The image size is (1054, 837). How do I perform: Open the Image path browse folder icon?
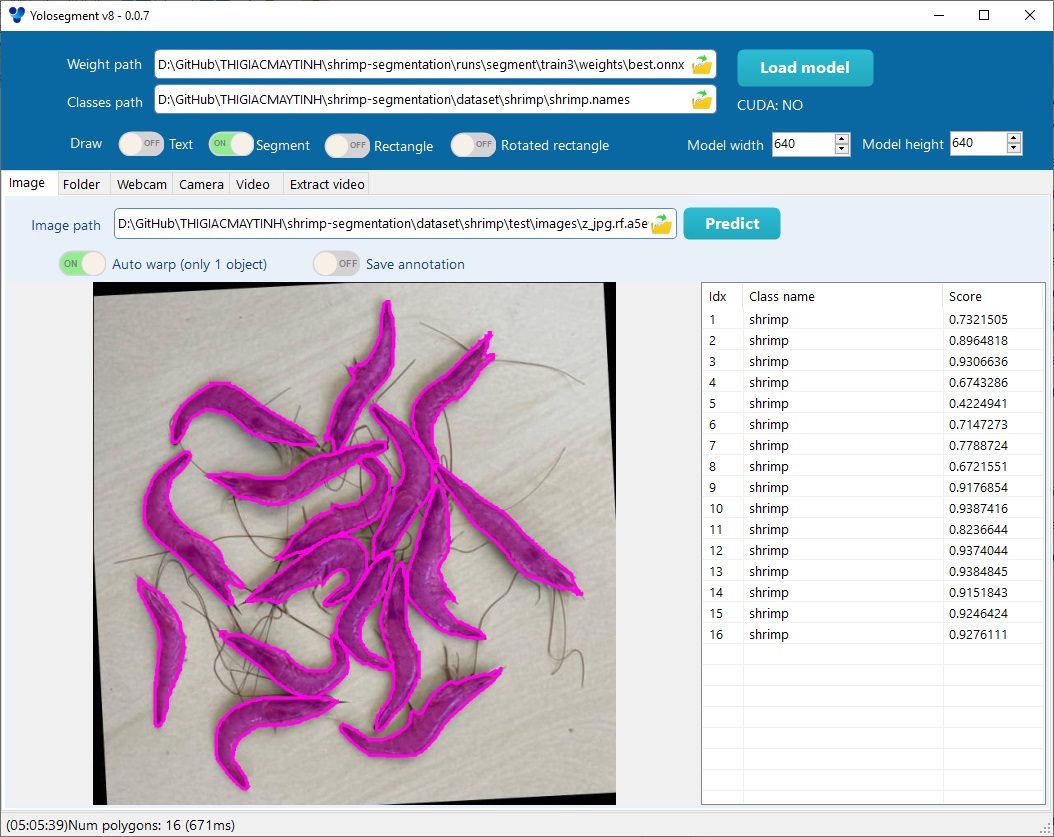point(661,225)
